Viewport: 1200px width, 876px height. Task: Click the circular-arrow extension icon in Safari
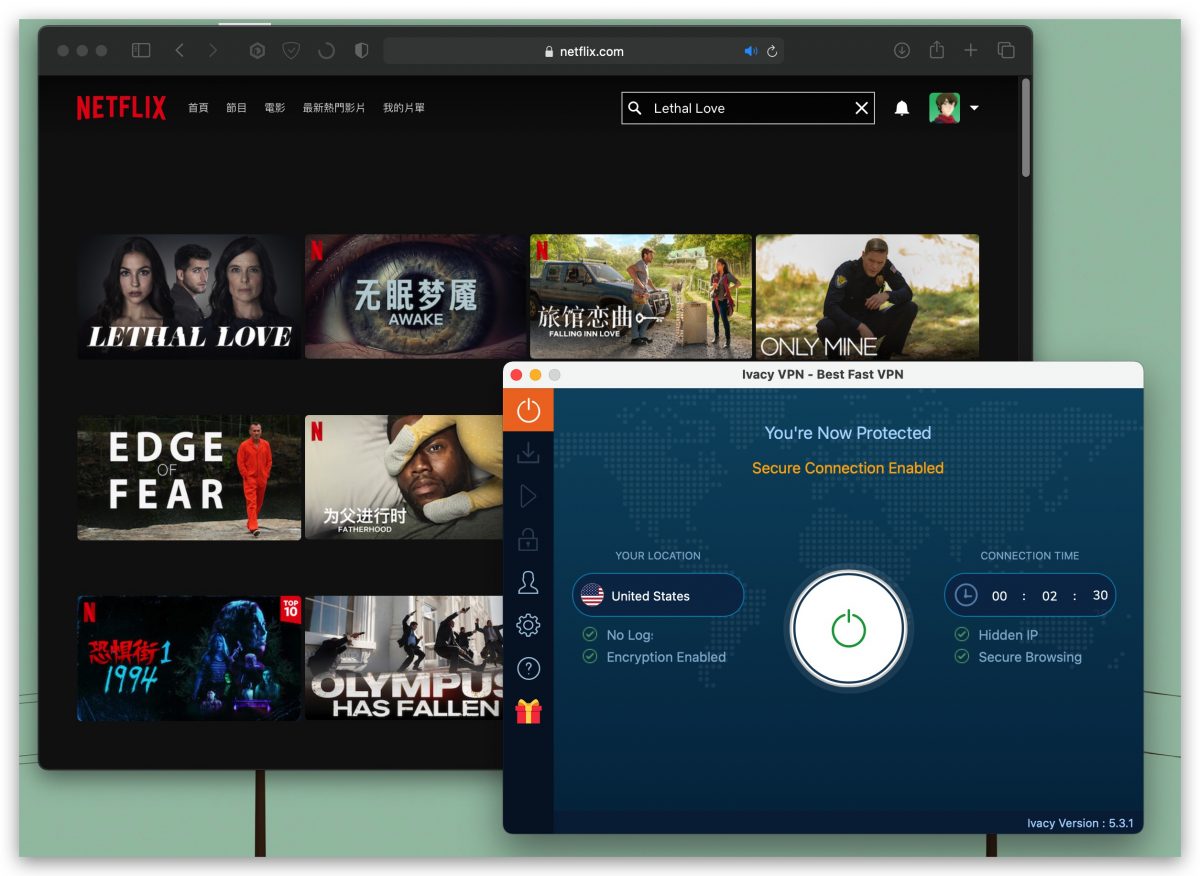point(326,50)
